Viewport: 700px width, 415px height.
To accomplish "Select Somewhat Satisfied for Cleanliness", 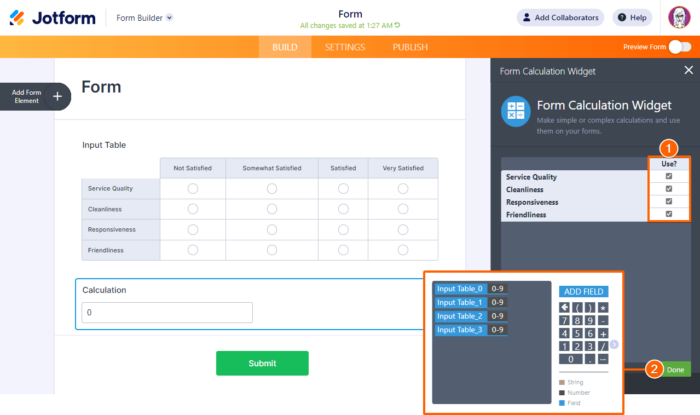I will 271,209.
